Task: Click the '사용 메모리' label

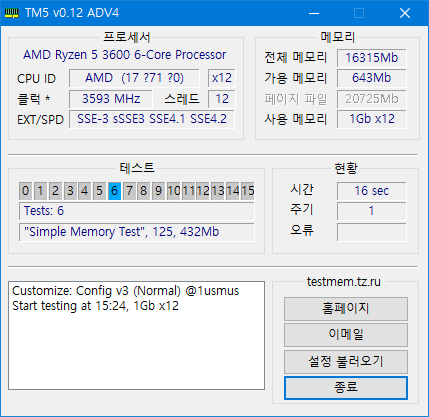Action: [296, 119]
